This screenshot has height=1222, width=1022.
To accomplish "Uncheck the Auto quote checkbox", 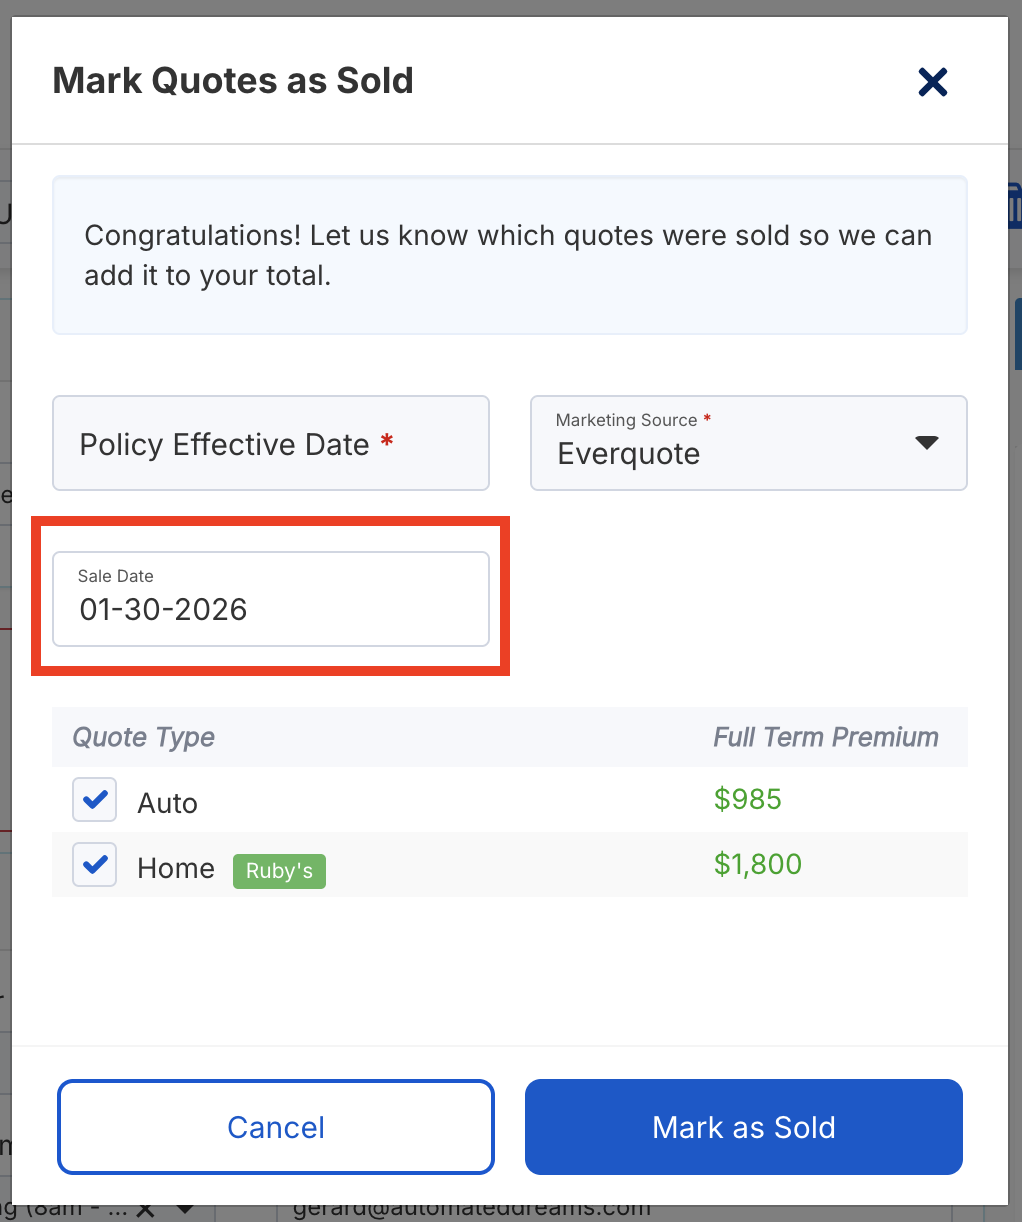I will [x=95, y=800].
